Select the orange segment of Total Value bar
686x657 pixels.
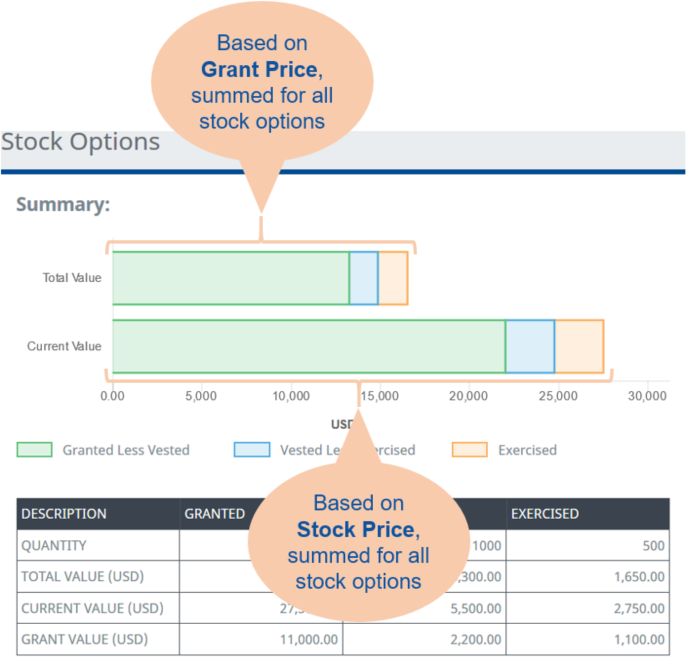(x=393, y=278)
